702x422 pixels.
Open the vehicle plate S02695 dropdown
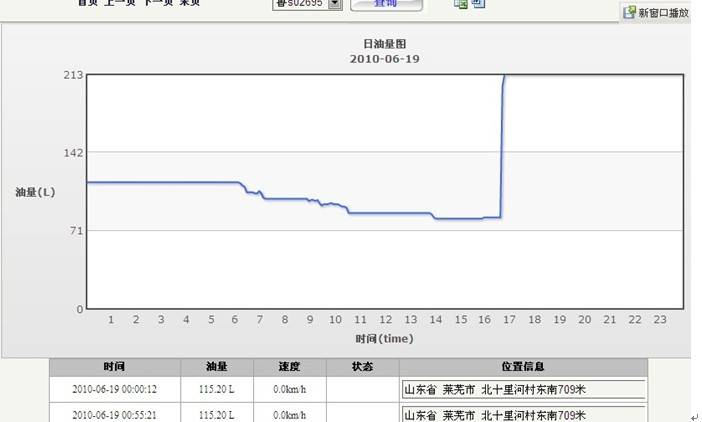[334, 4]
